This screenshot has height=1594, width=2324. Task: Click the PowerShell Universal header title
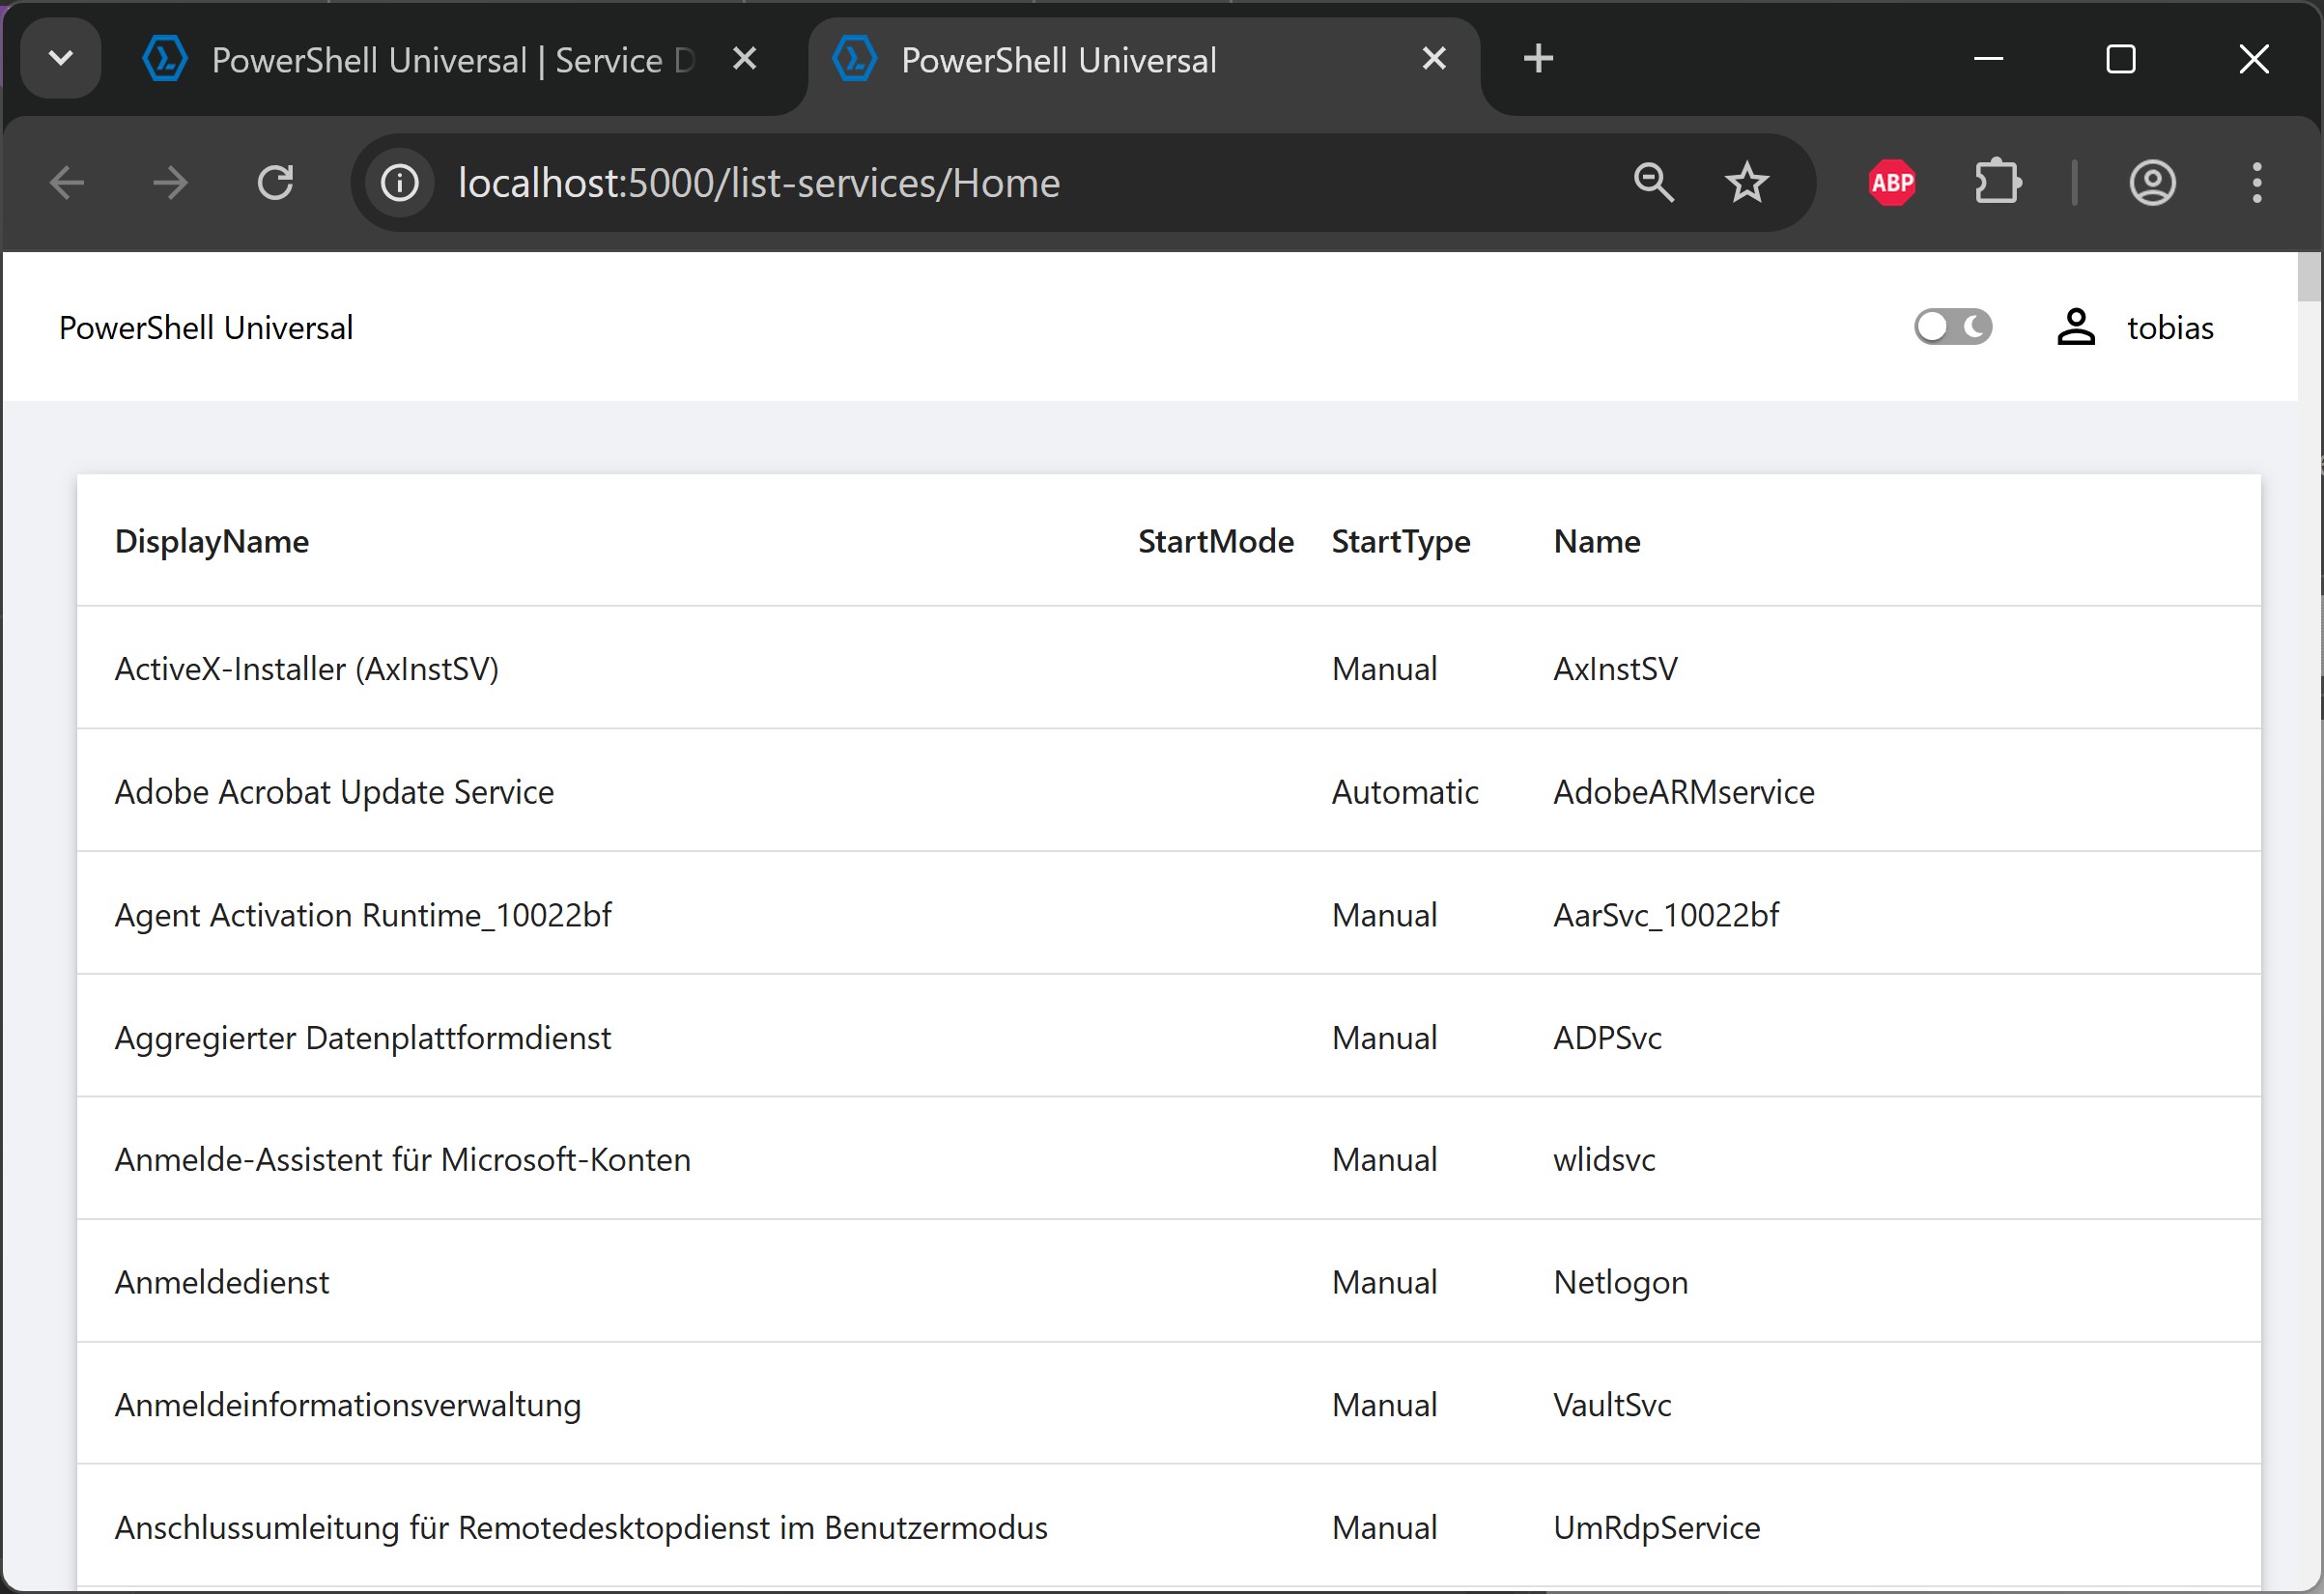206,328
